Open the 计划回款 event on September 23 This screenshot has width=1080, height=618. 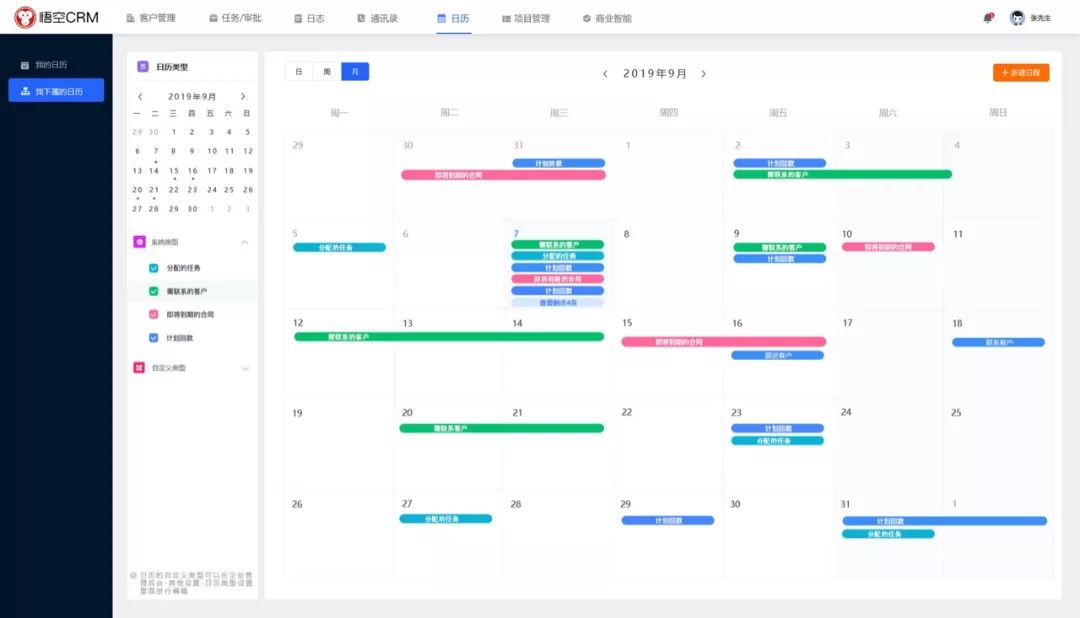[778, 429]
